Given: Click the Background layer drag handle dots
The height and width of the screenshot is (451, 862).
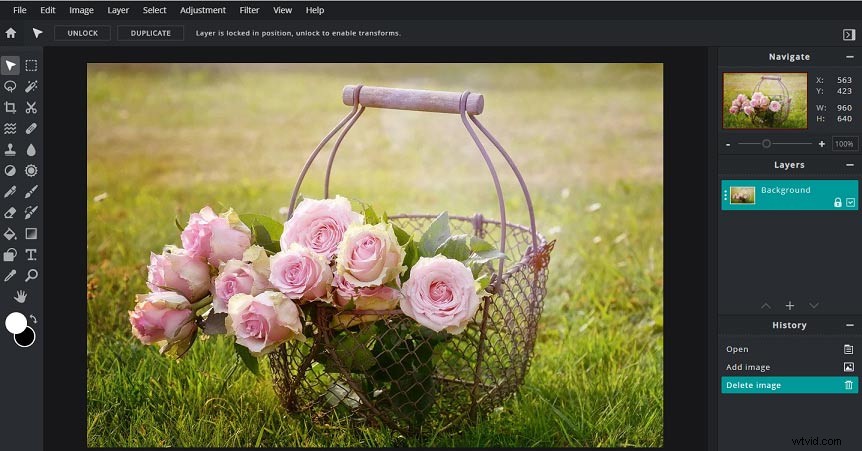Looking at the screenshot, I should (x=726, y=195).
